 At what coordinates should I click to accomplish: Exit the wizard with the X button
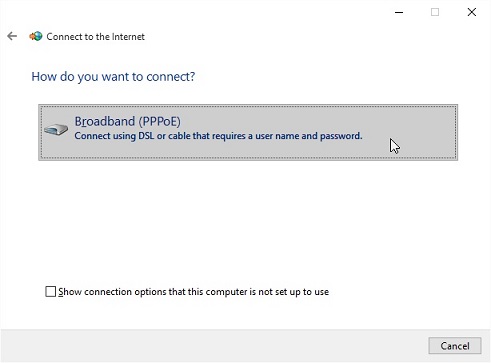tap(472, 12)
